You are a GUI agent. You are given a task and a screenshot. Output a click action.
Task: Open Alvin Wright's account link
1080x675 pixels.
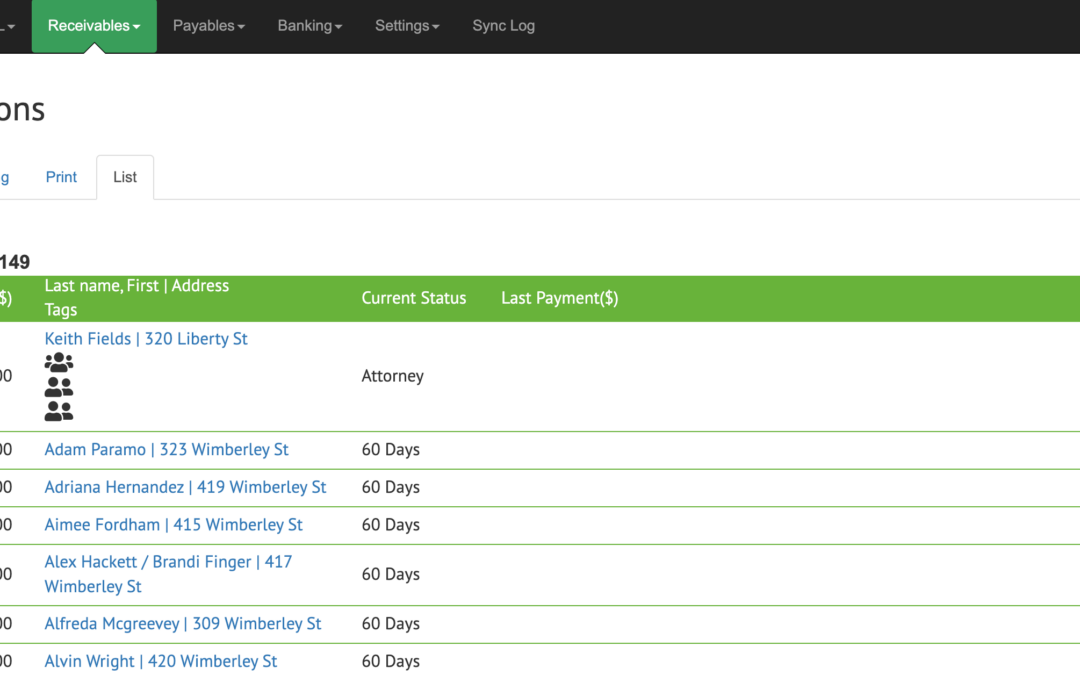click(x=160, y=661)
